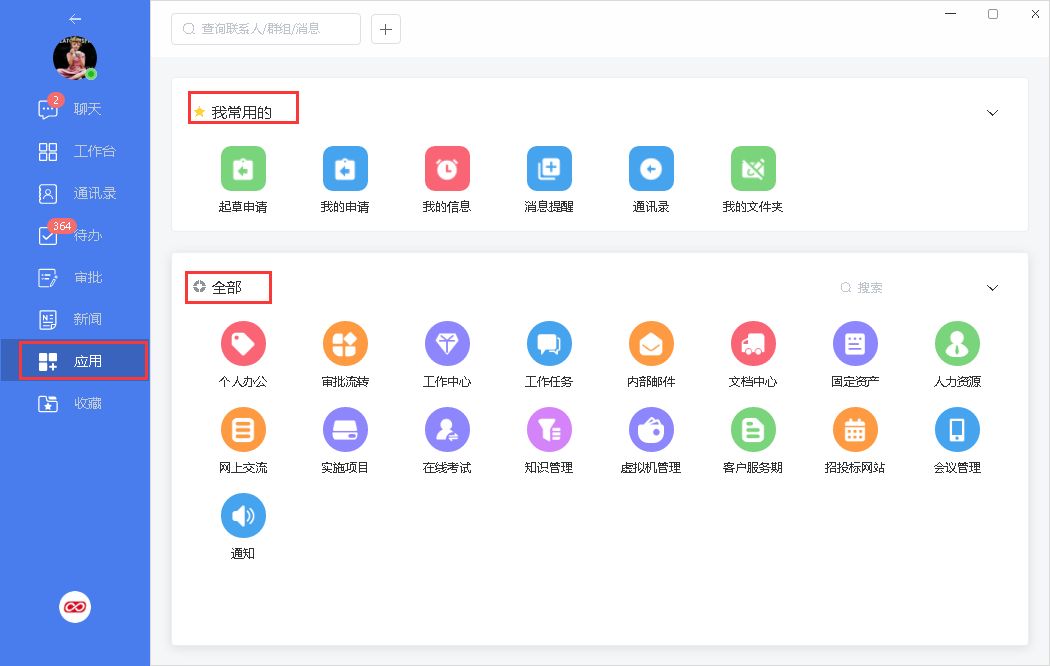Open the 起草申请 app icon

[x=243, y=170]
